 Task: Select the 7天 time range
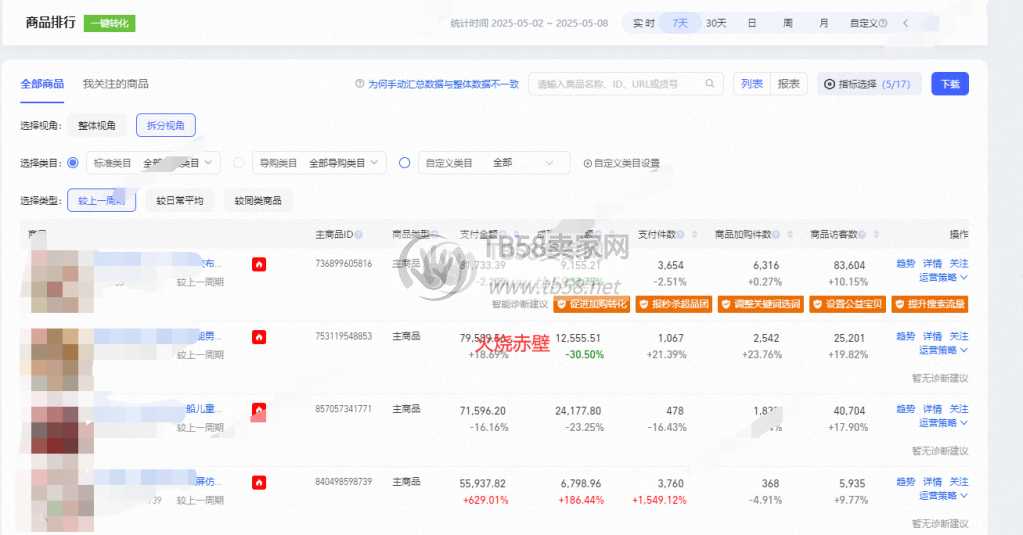(680, 23)
